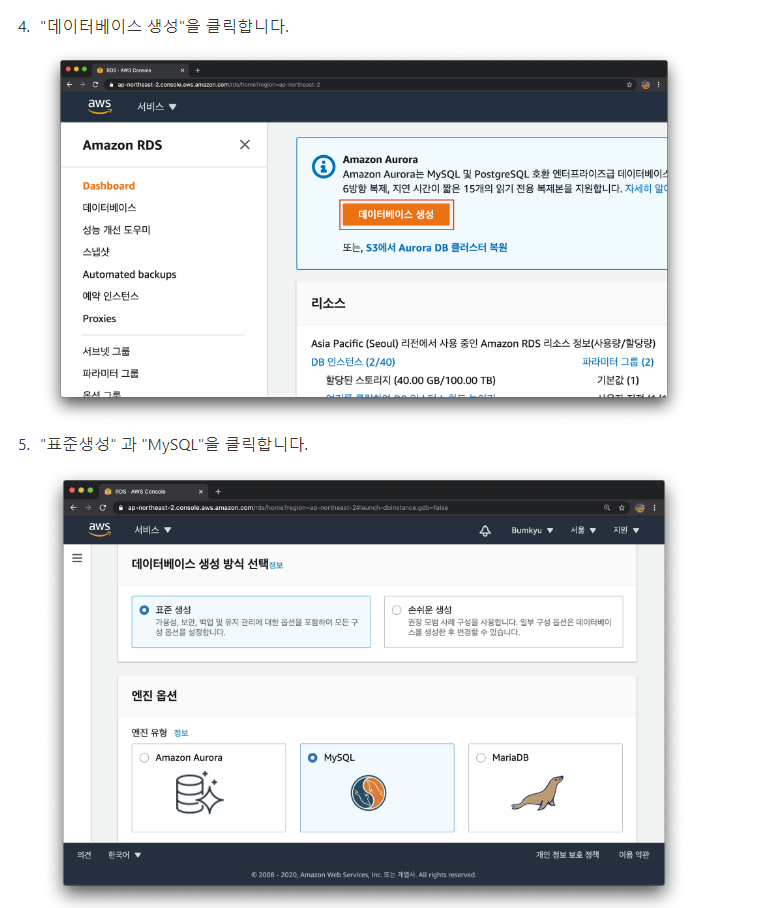Open 예약 인스턴스 in the sidebar
Image resolution: width=783 pixels, height=908 pixels.
click(x=111, y=296)
